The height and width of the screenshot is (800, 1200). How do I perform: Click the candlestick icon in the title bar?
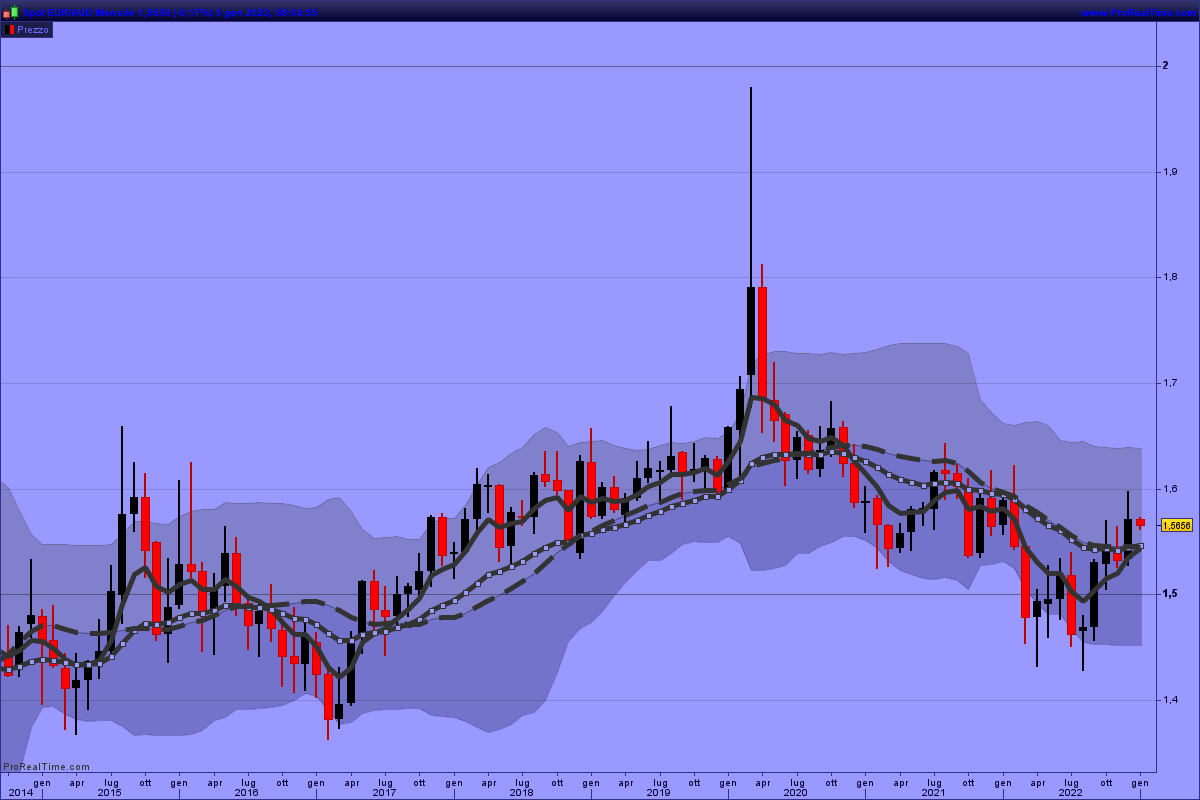[10, 12]
